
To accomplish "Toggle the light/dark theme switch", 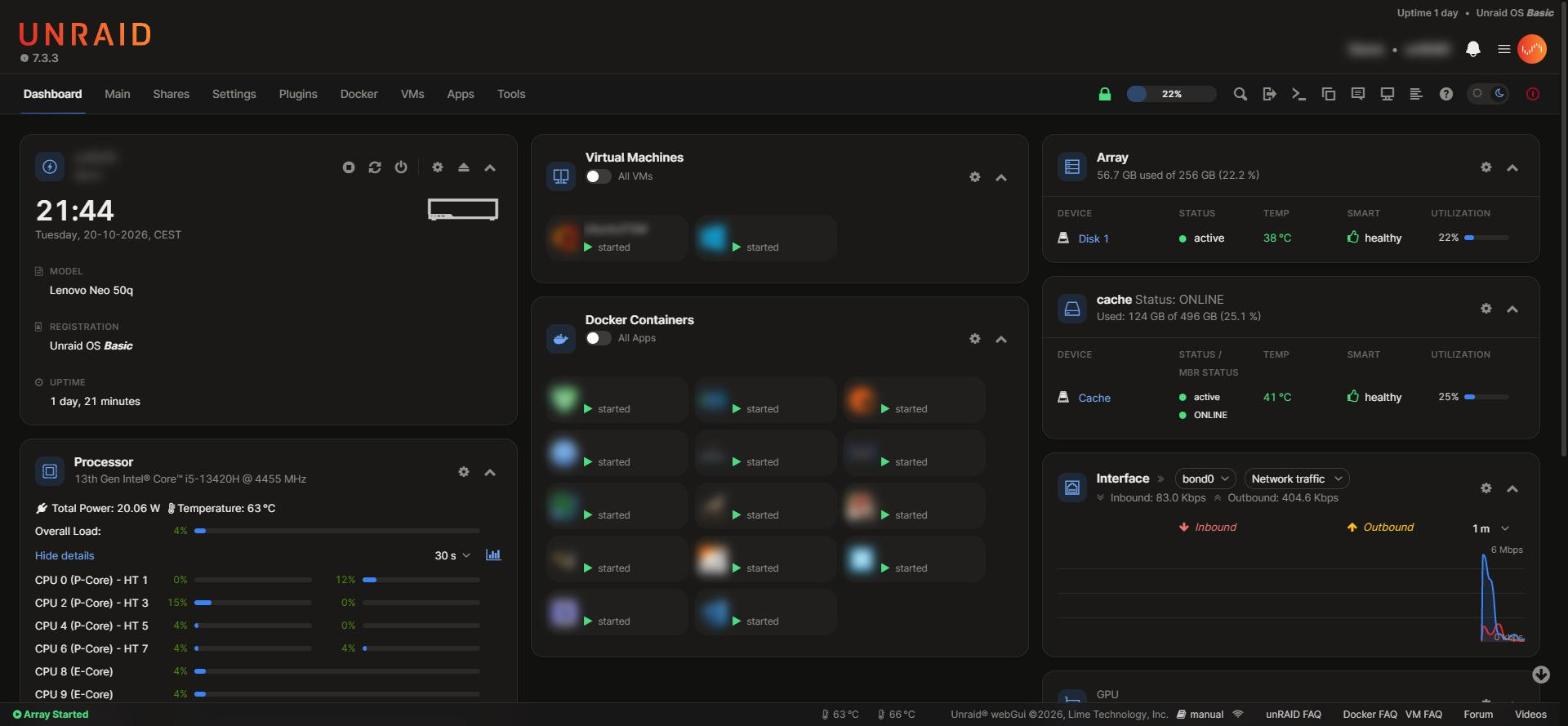I will click(x=1488, y=94).
